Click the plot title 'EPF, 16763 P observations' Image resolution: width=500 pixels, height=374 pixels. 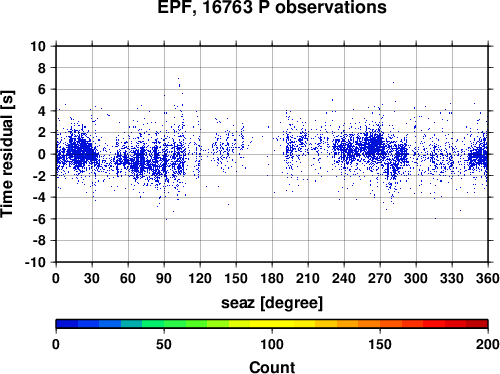pyautogui.click(x=272, y=7)
